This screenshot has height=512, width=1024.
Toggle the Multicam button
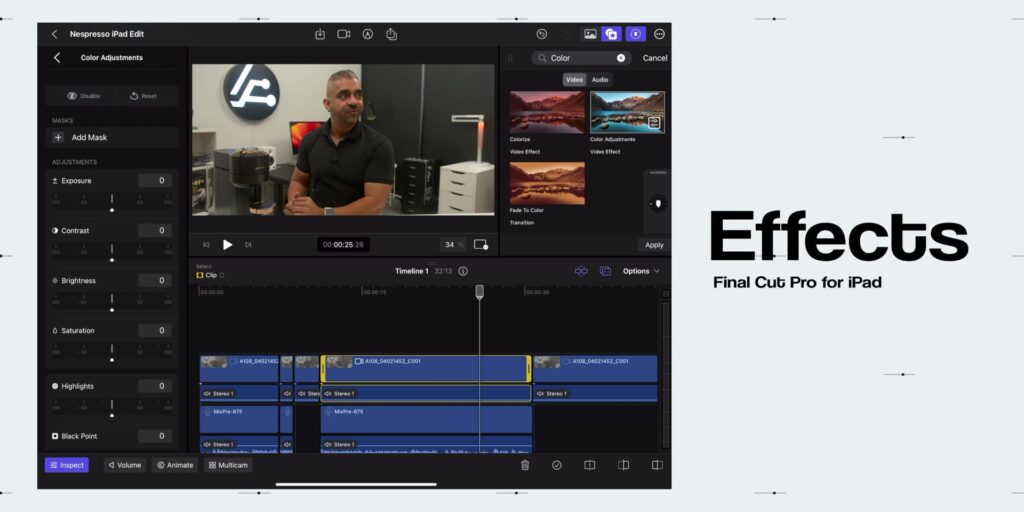228,465
